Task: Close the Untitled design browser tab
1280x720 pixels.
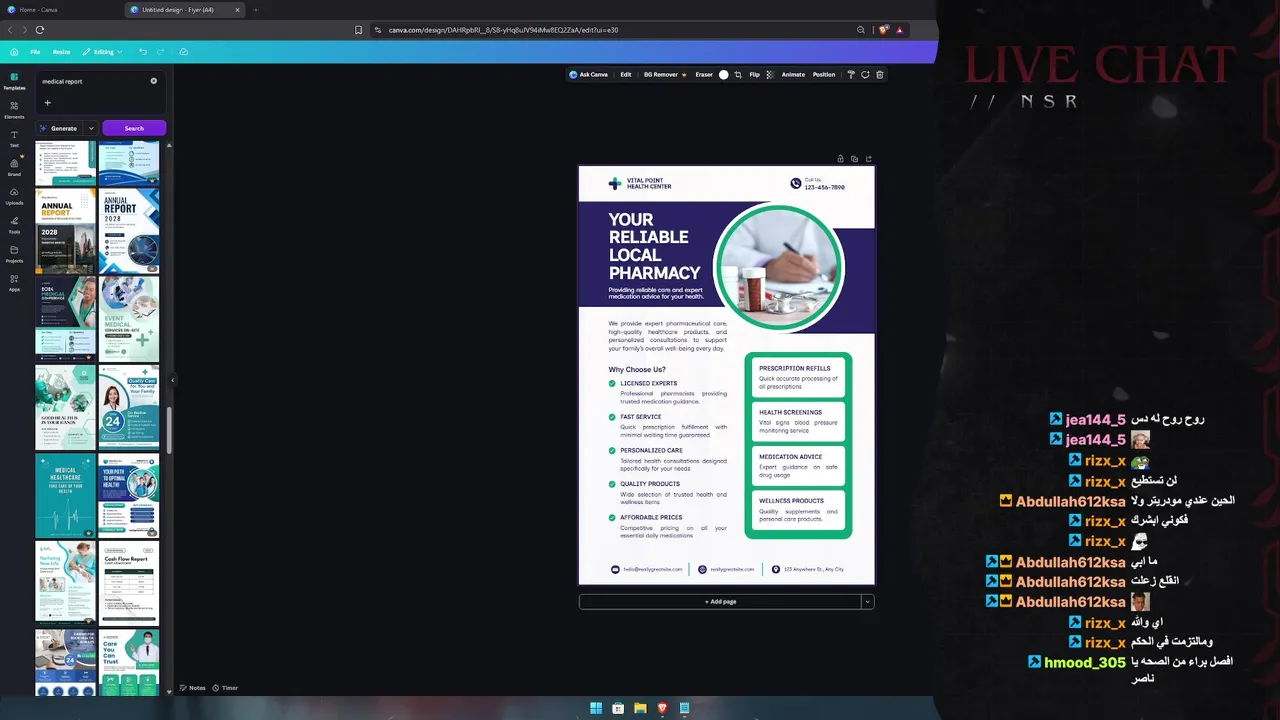Action: (x=238, y=10)
